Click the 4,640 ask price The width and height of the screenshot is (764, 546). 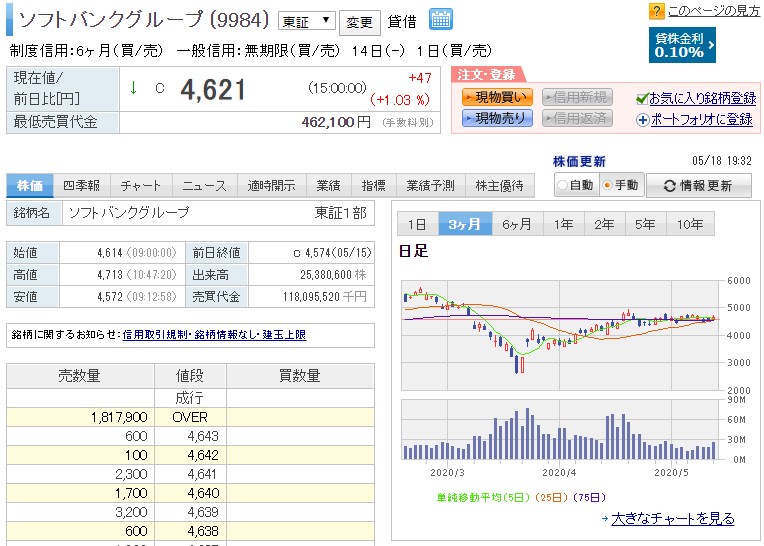(x=203, y=493)
